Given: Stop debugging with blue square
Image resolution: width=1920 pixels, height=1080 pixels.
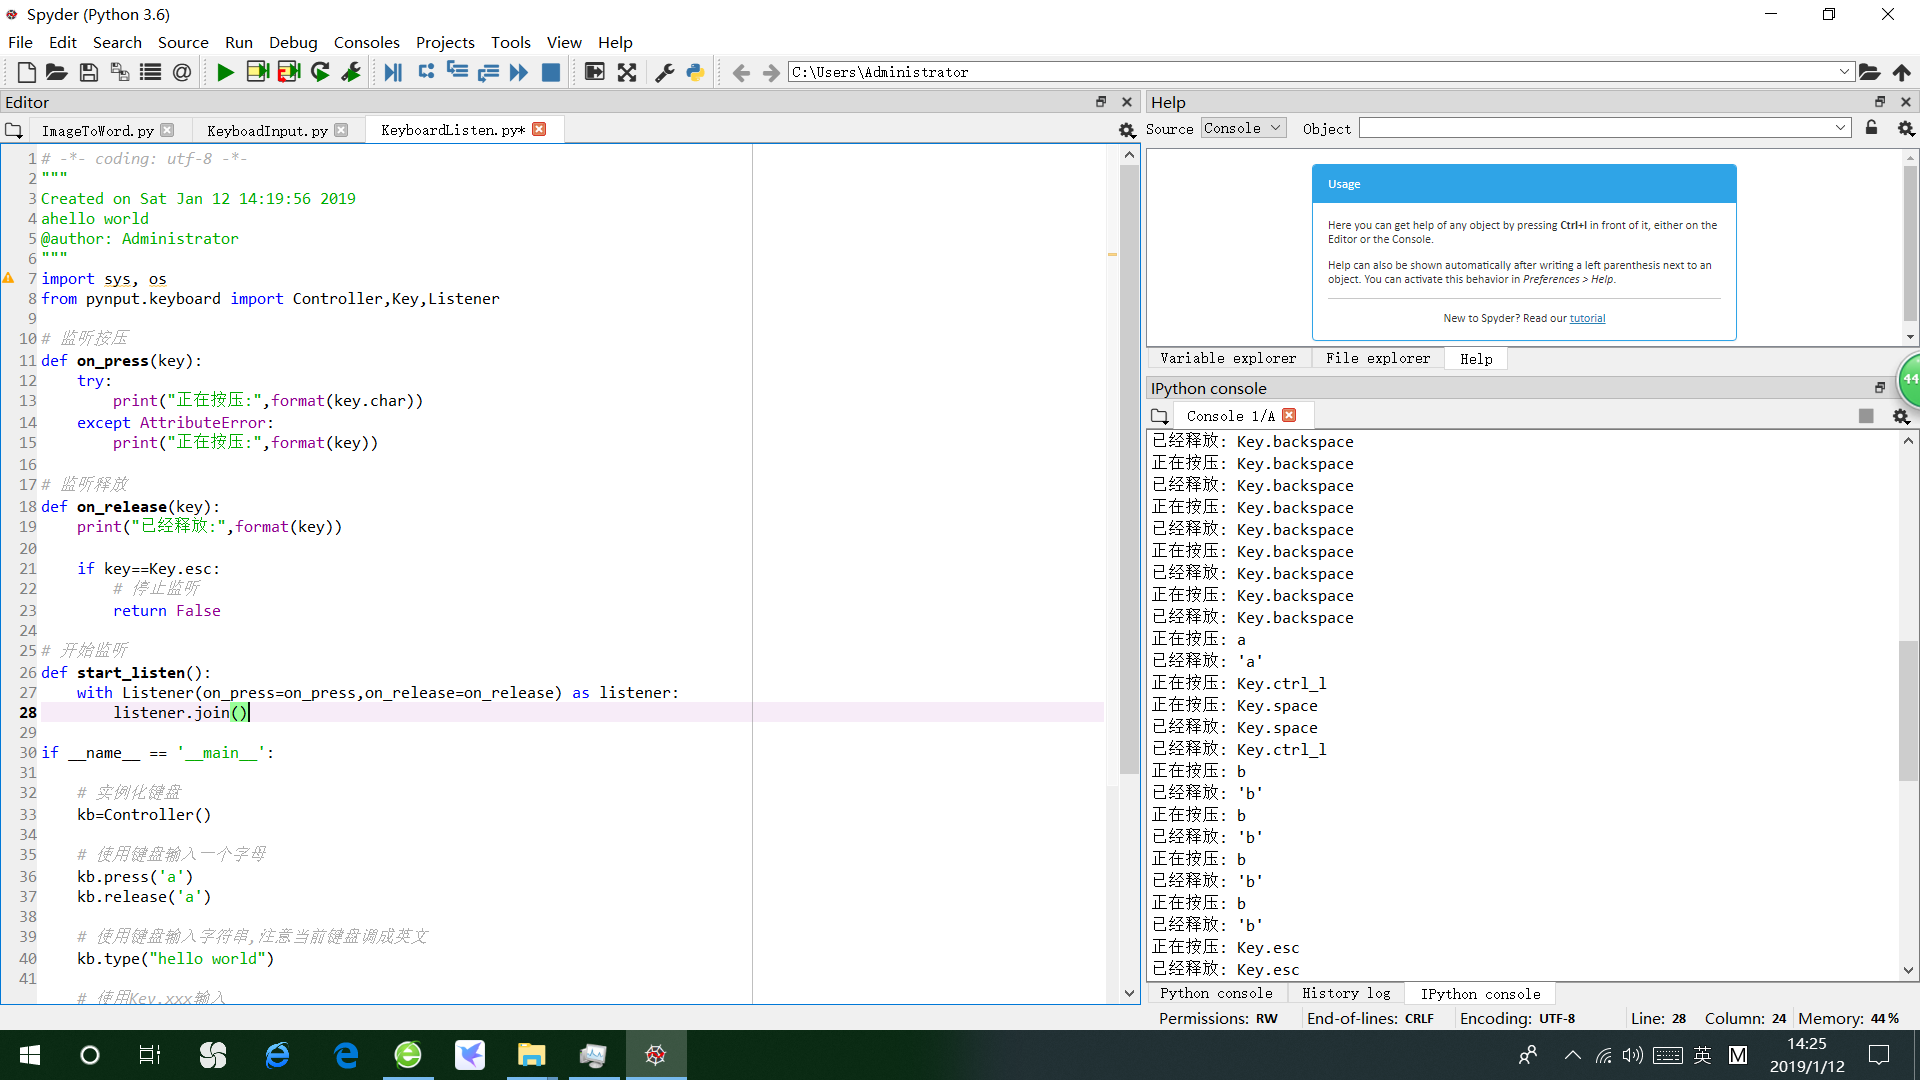Looking at the screenshot, I should click(x=550, y=72).
